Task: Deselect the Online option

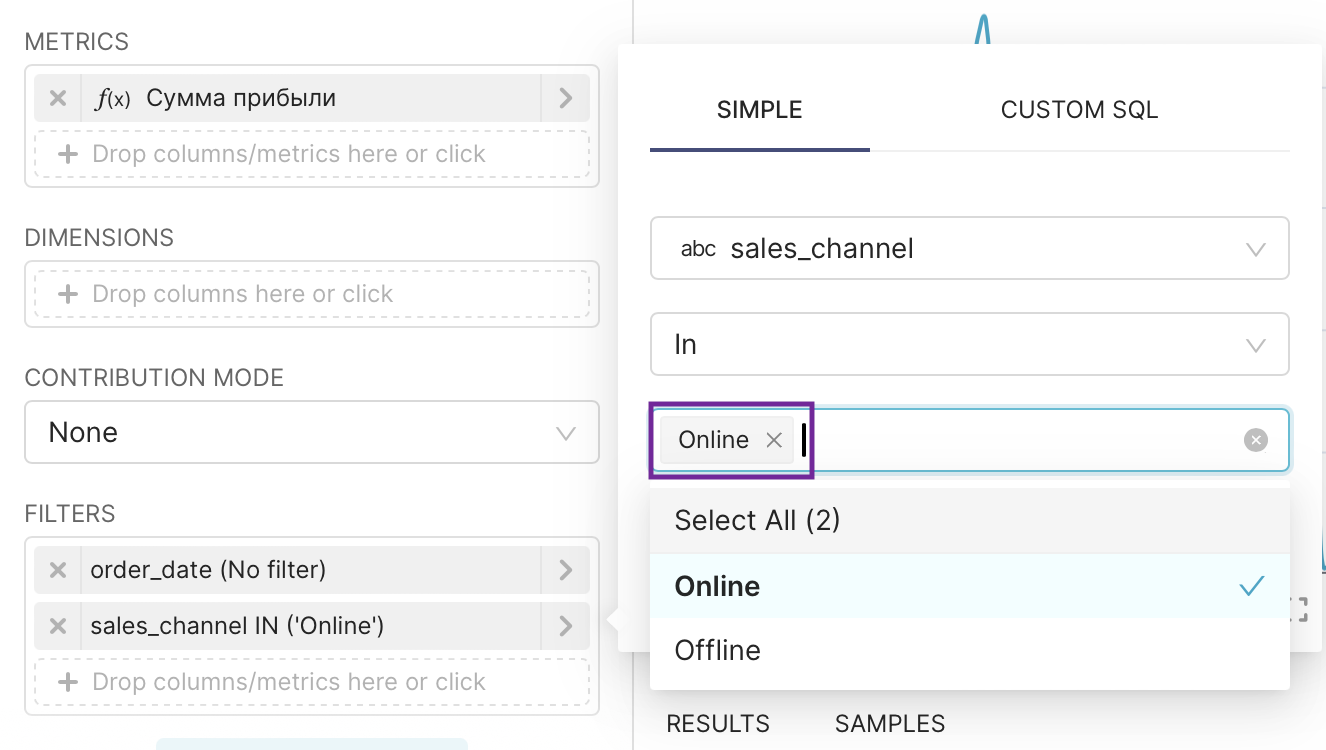Action: [x=717, y=586]
